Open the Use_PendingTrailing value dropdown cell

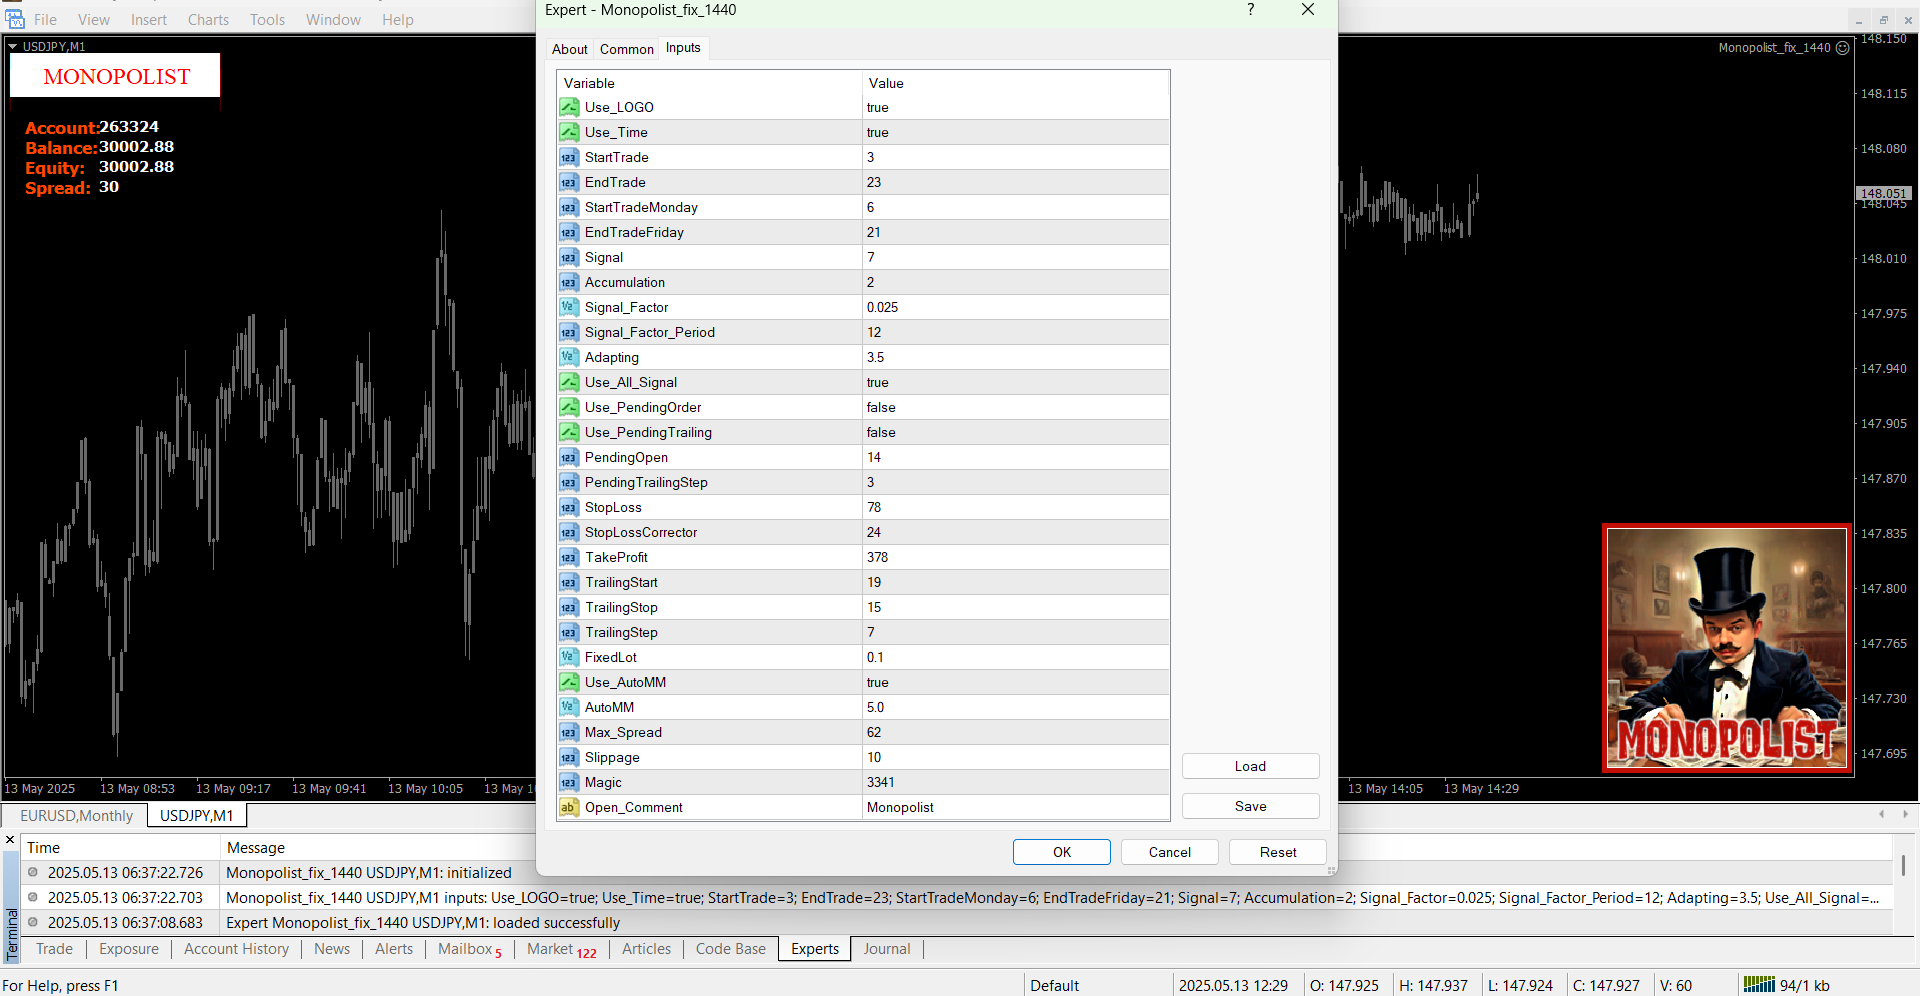coord(1015,432)
